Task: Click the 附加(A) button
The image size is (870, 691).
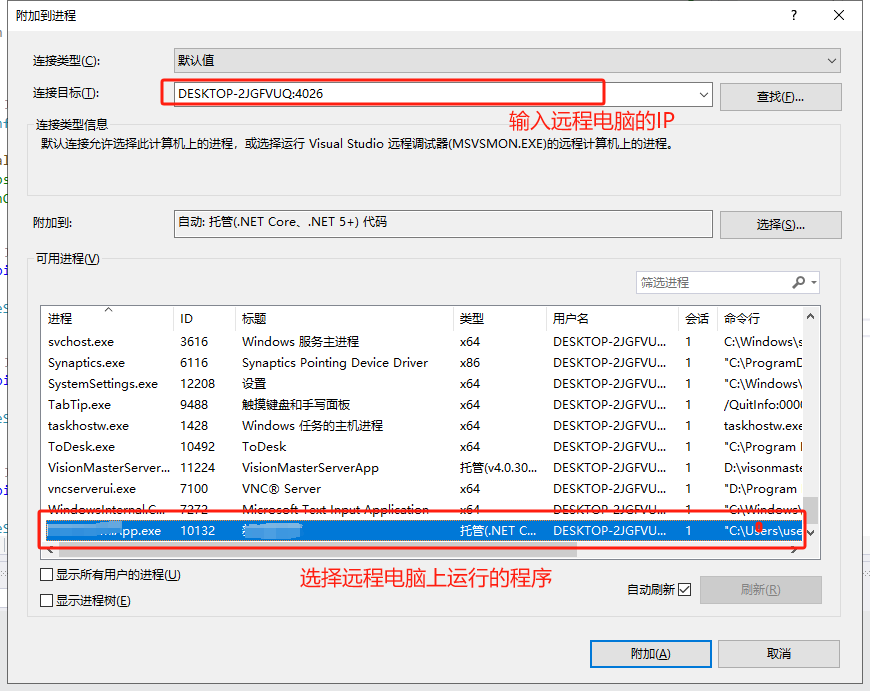Action: click(650, 654)
